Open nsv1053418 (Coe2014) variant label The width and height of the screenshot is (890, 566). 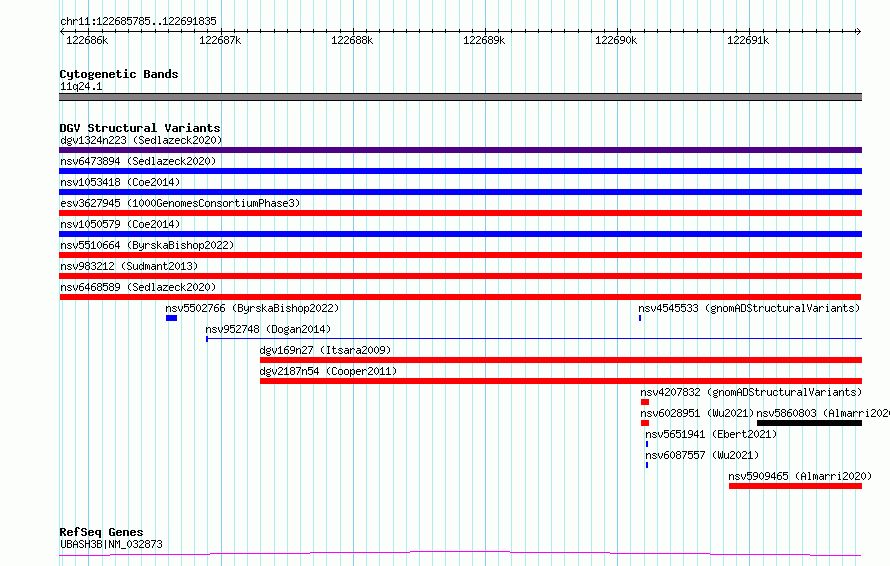pos(120,182)
